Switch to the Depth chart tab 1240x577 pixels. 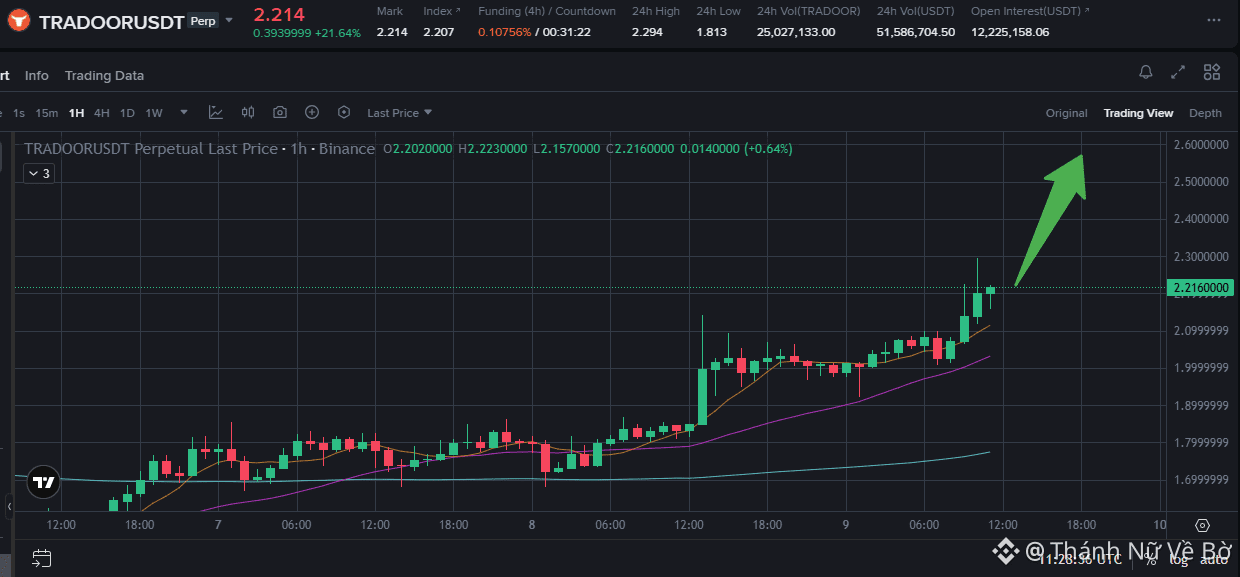tap(1205, 113)
